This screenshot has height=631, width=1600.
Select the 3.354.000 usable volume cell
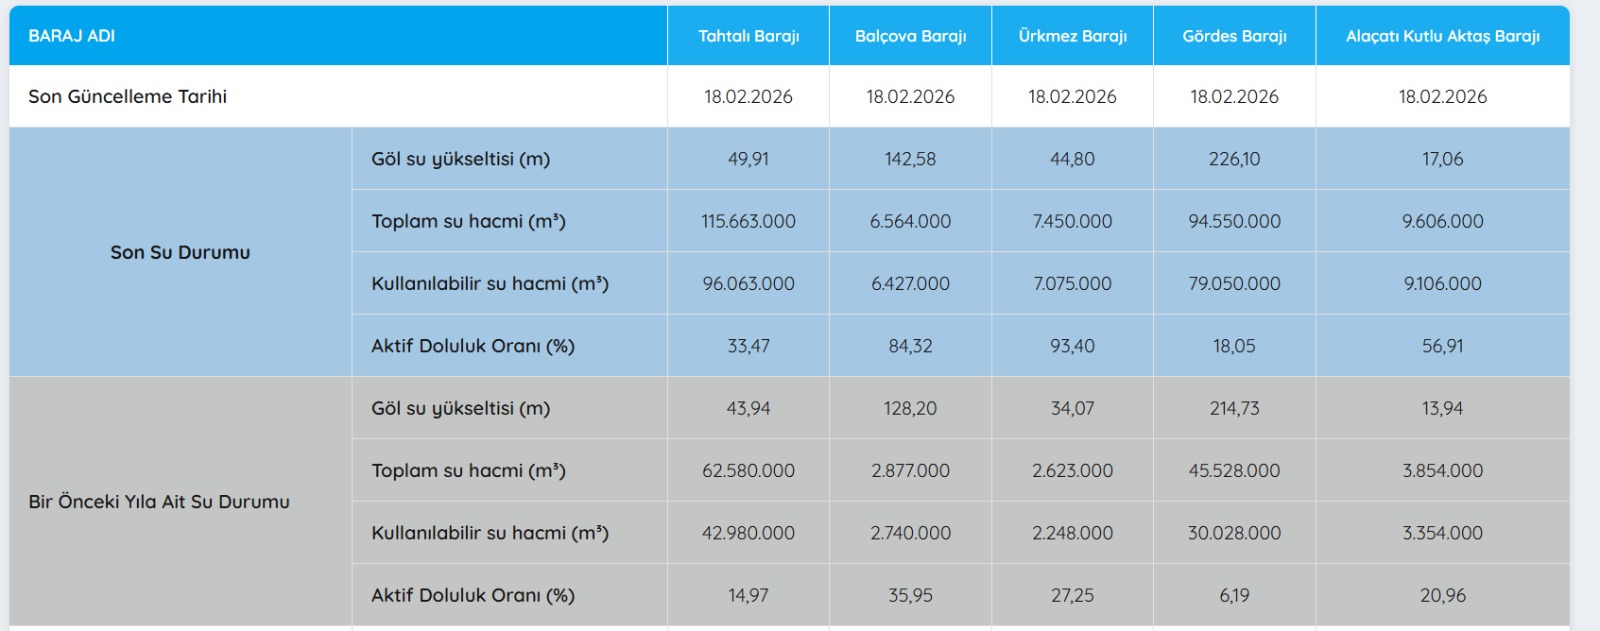(x=1442, y=533)
